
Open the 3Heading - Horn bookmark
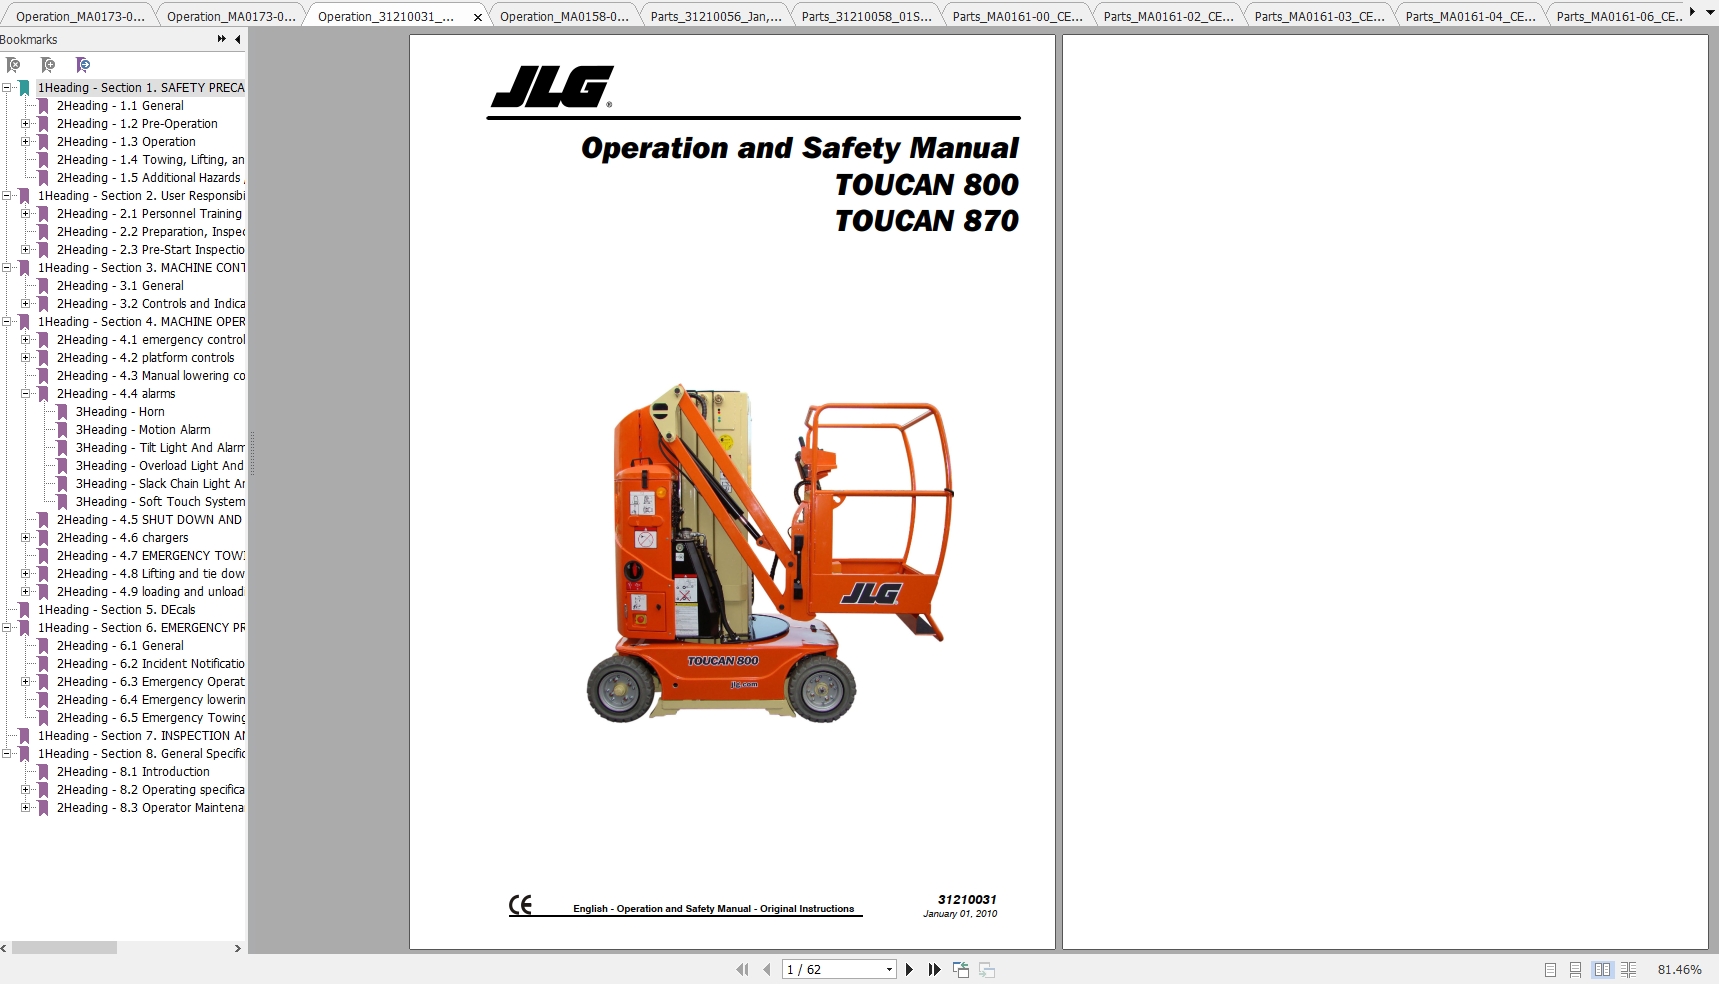point(120,412)
